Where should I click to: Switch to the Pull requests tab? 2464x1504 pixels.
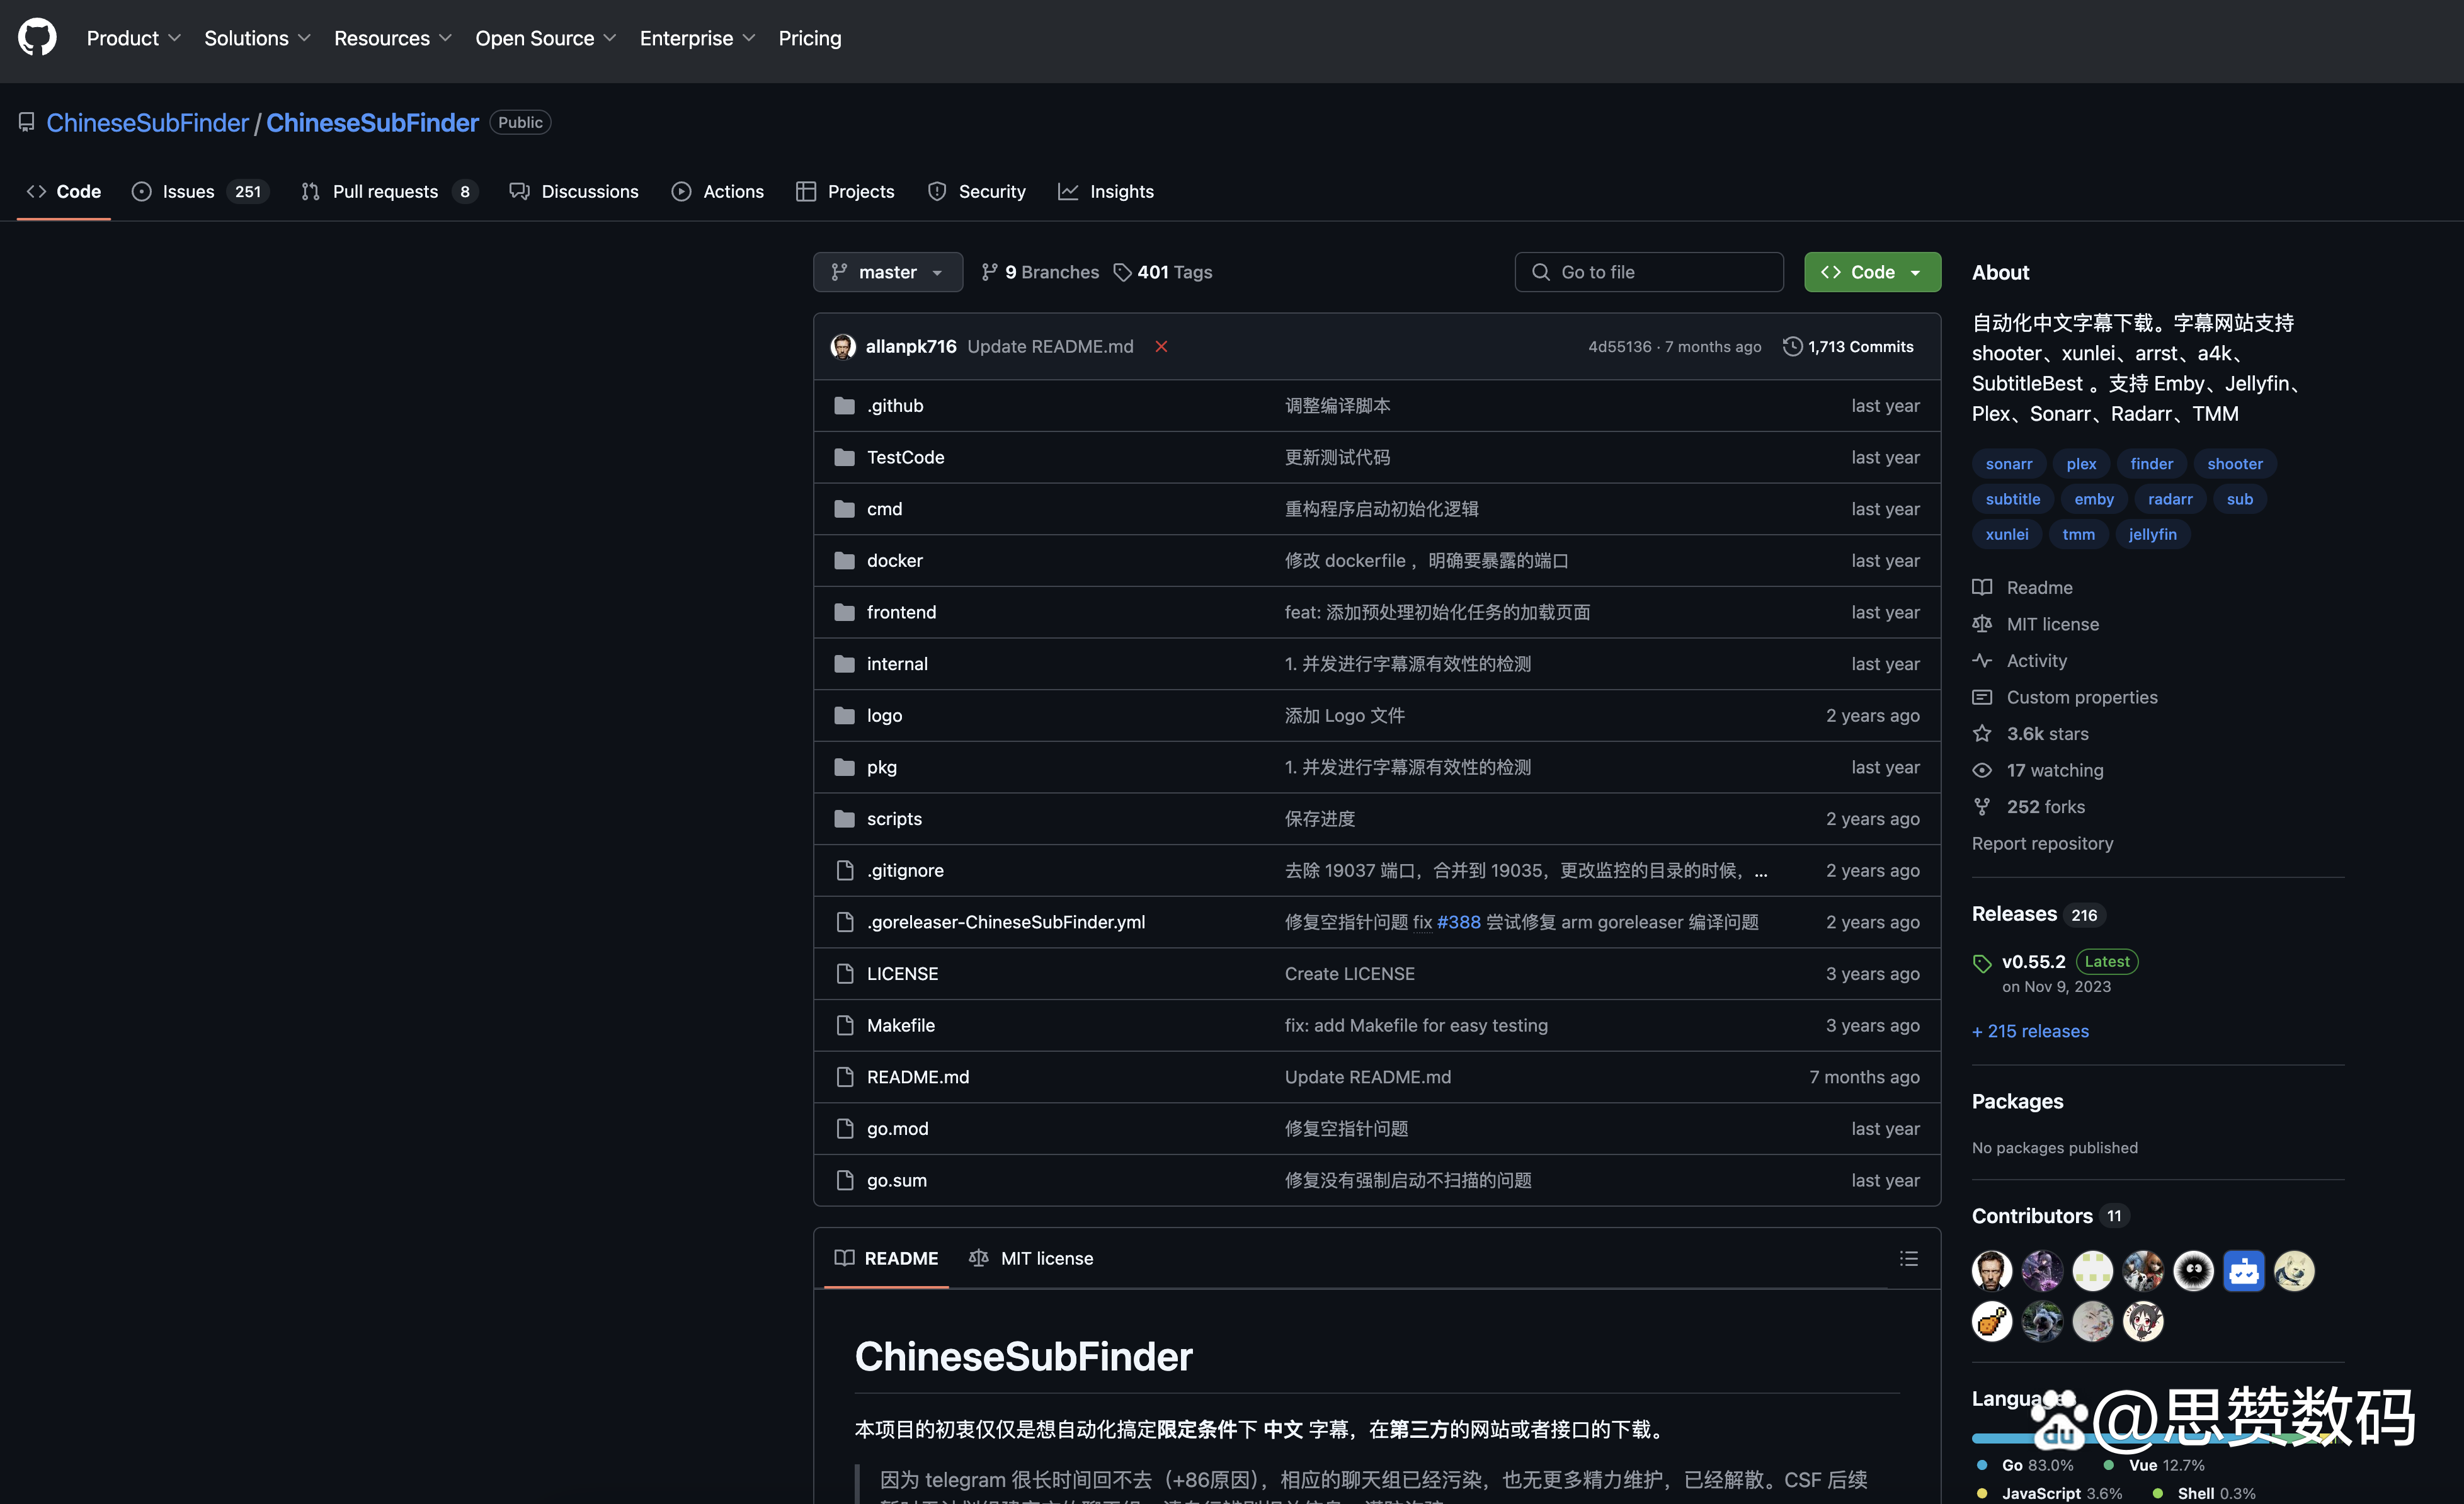click(x=389, y=191)
